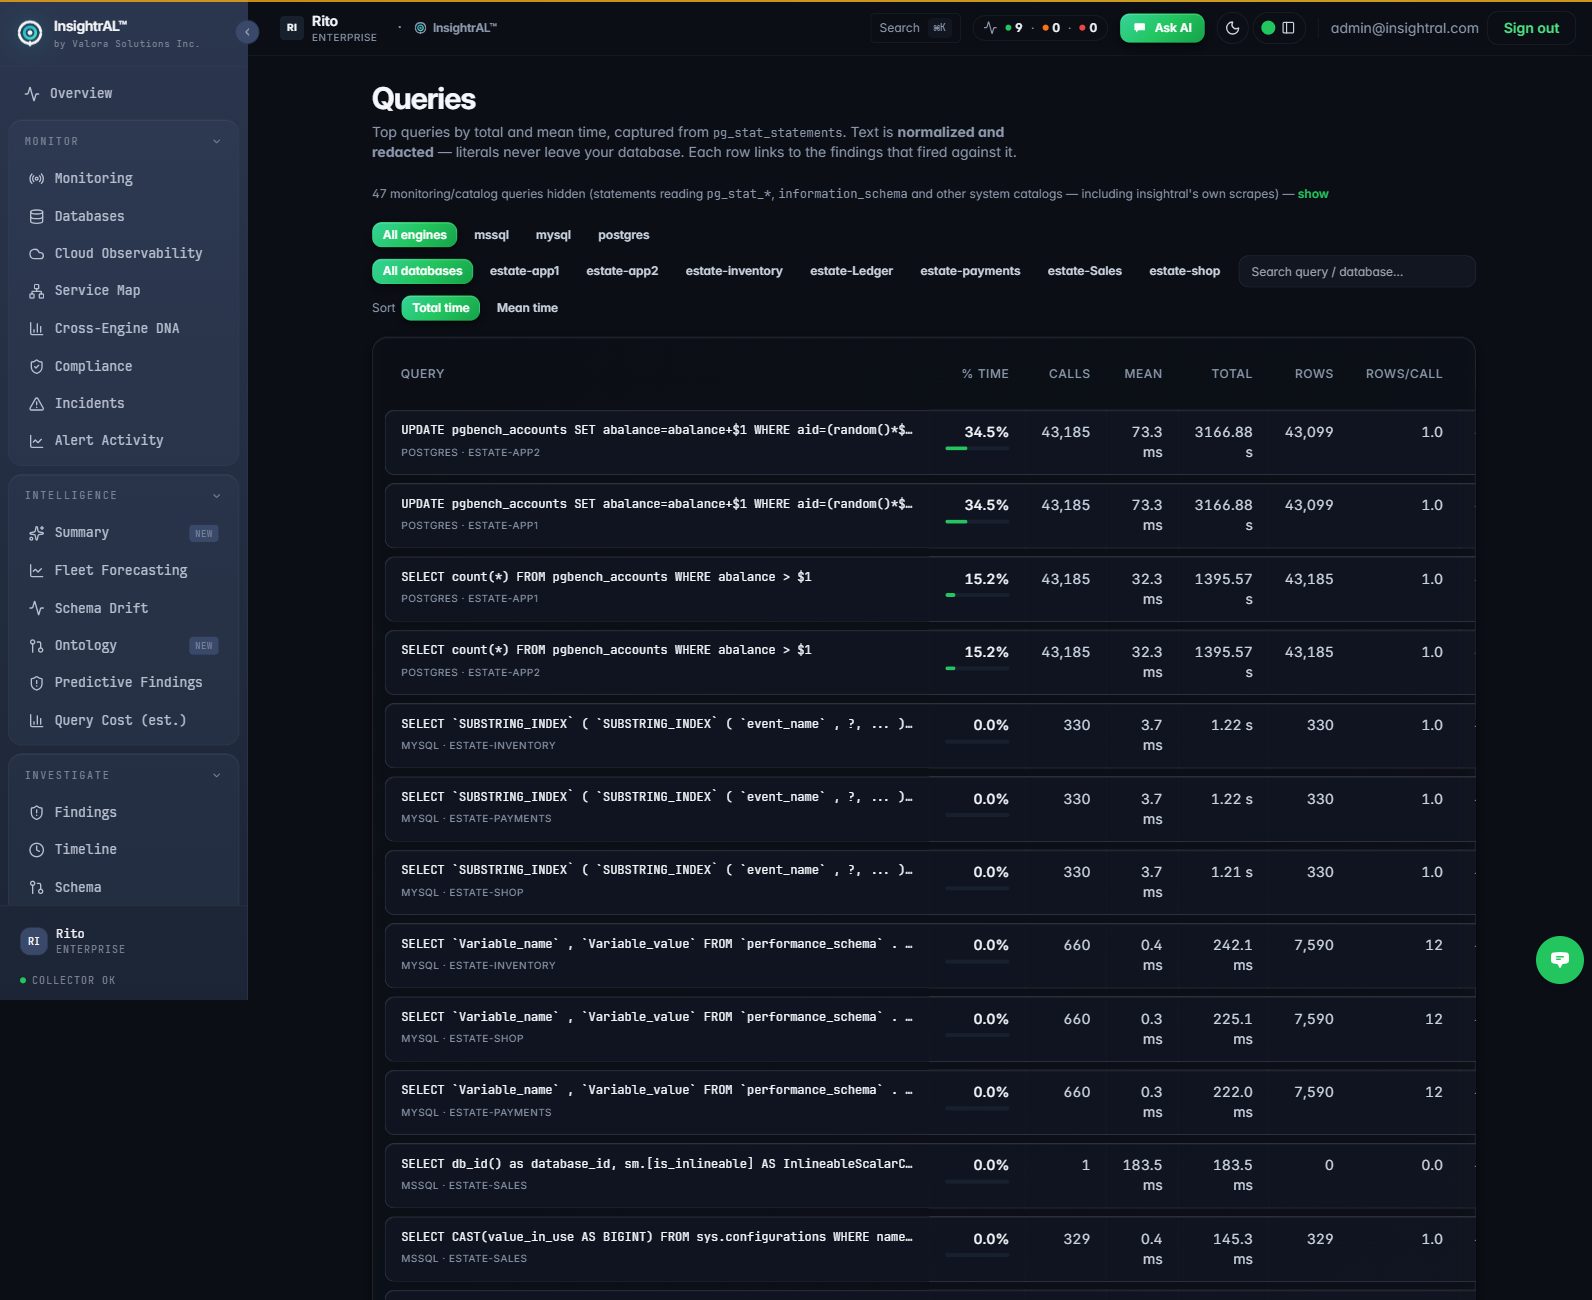Click the InsightrAL logo icon
The height and width of the screenshot is (1300, 1592).
[30, 34]
